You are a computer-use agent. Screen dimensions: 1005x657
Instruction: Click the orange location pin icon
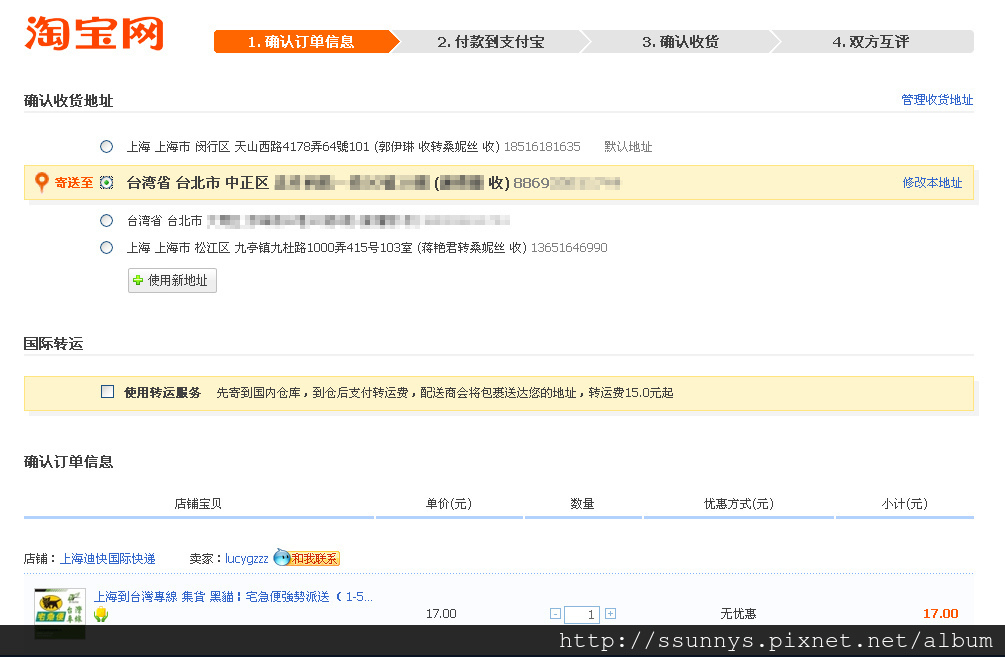point(41,182)
